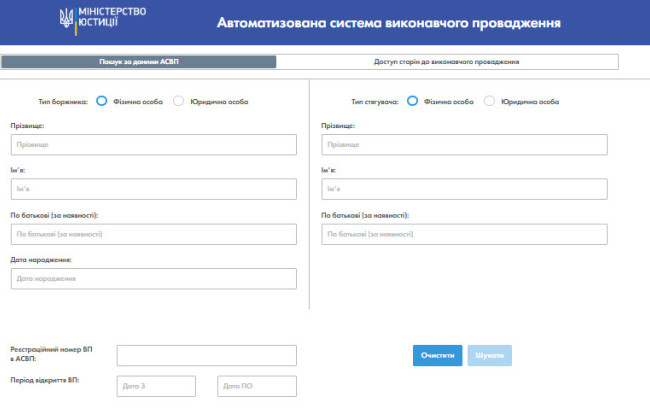650x420 pixels.
Task: Click the collector 'По батькові' input field
Action: [x=464, y=234]
